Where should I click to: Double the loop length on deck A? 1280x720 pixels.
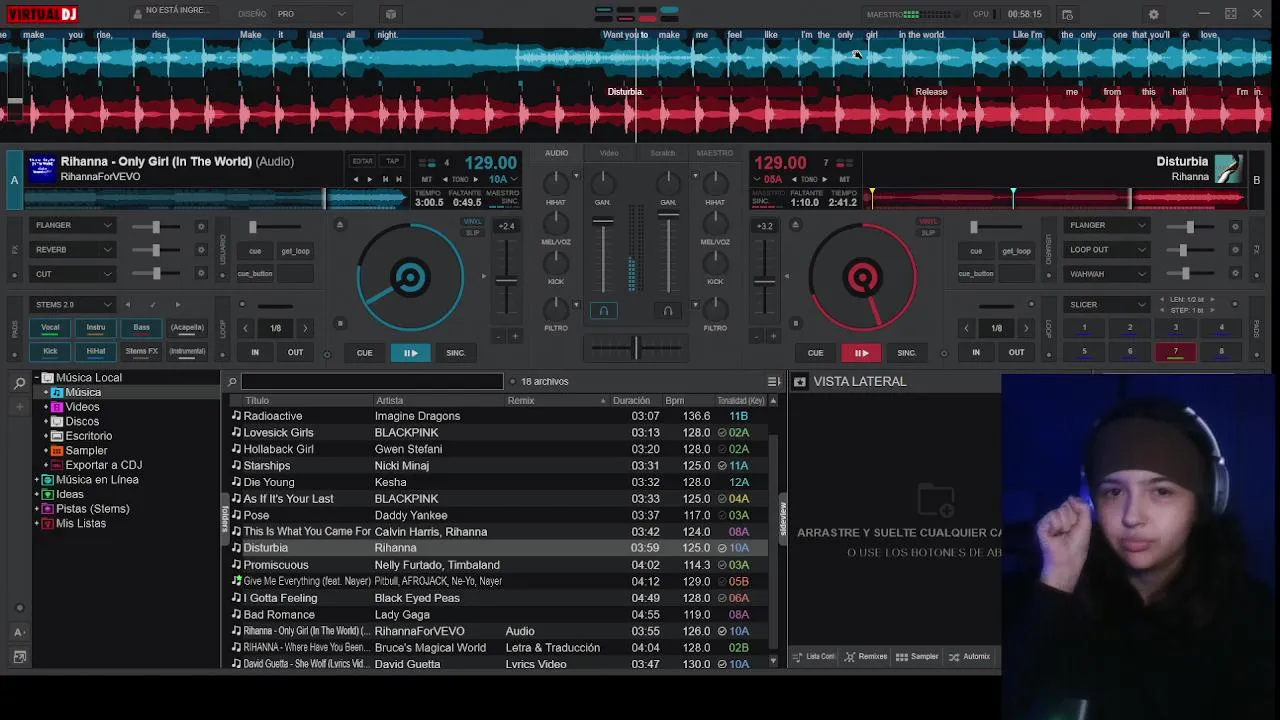[x=305, y=328]
